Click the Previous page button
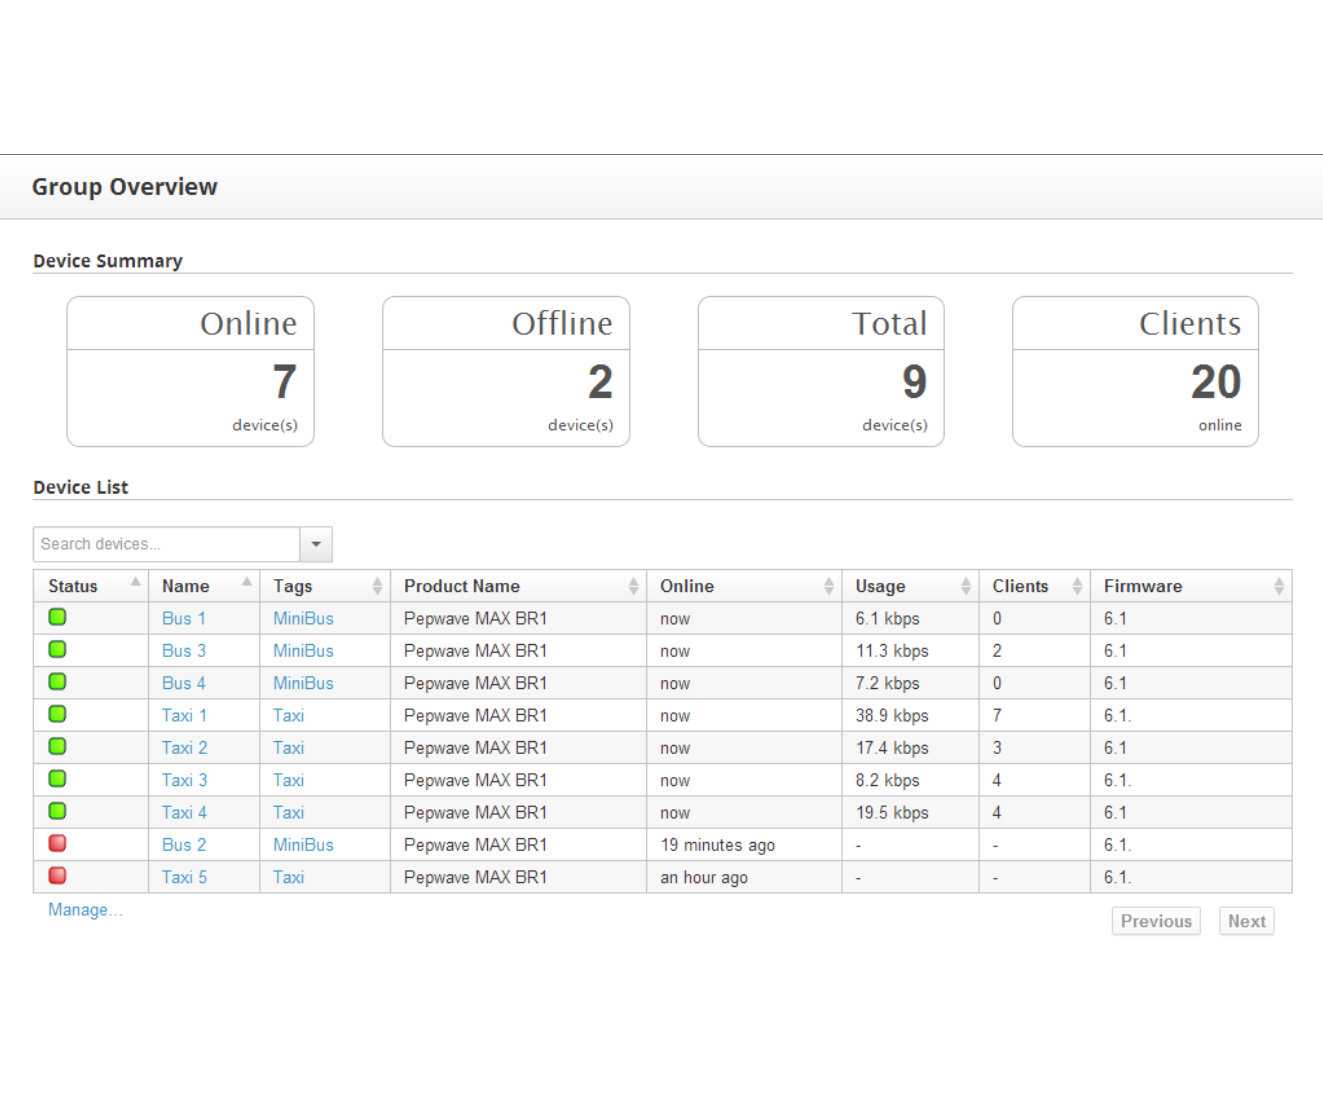The image size is (1323, 1095). [x=1156, y=921]
